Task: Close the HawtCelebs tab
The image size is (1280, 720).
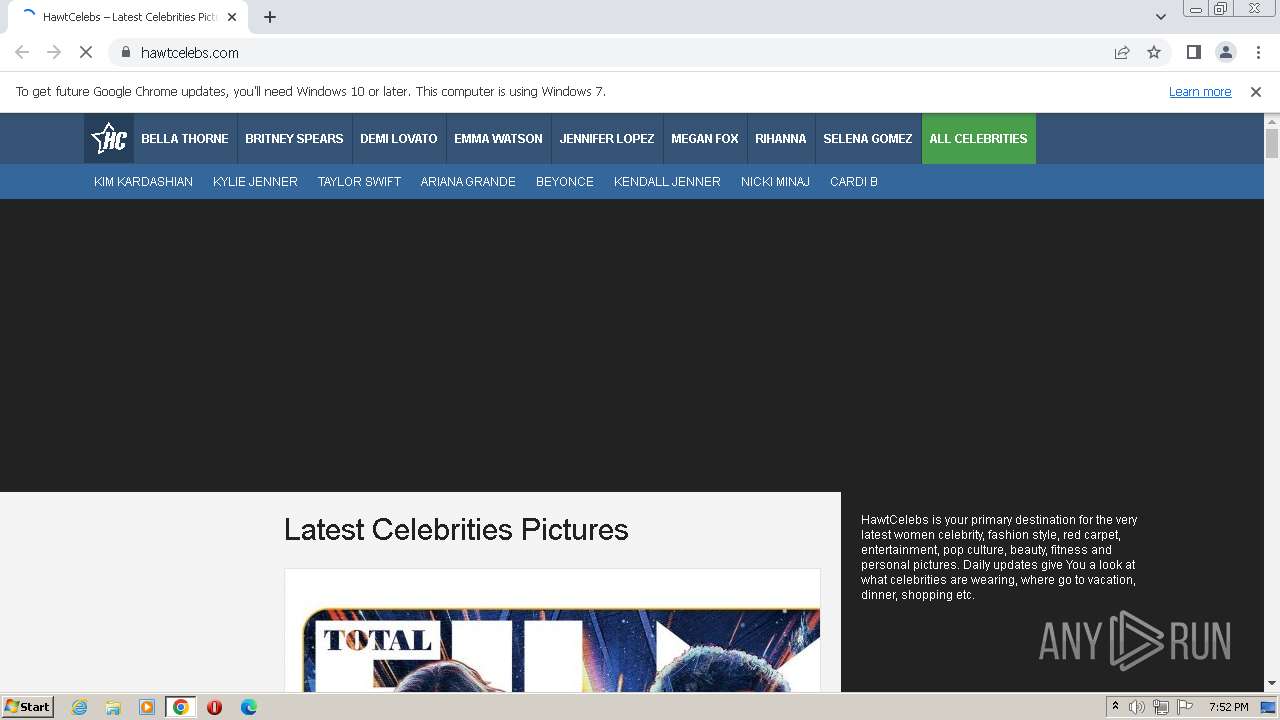Action: click(232, 17)
